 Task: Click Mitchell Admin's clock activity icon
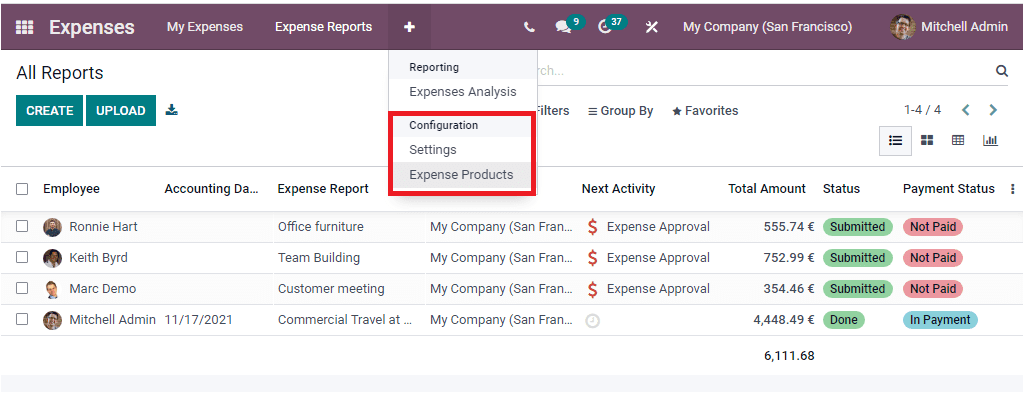coord(592,321)
